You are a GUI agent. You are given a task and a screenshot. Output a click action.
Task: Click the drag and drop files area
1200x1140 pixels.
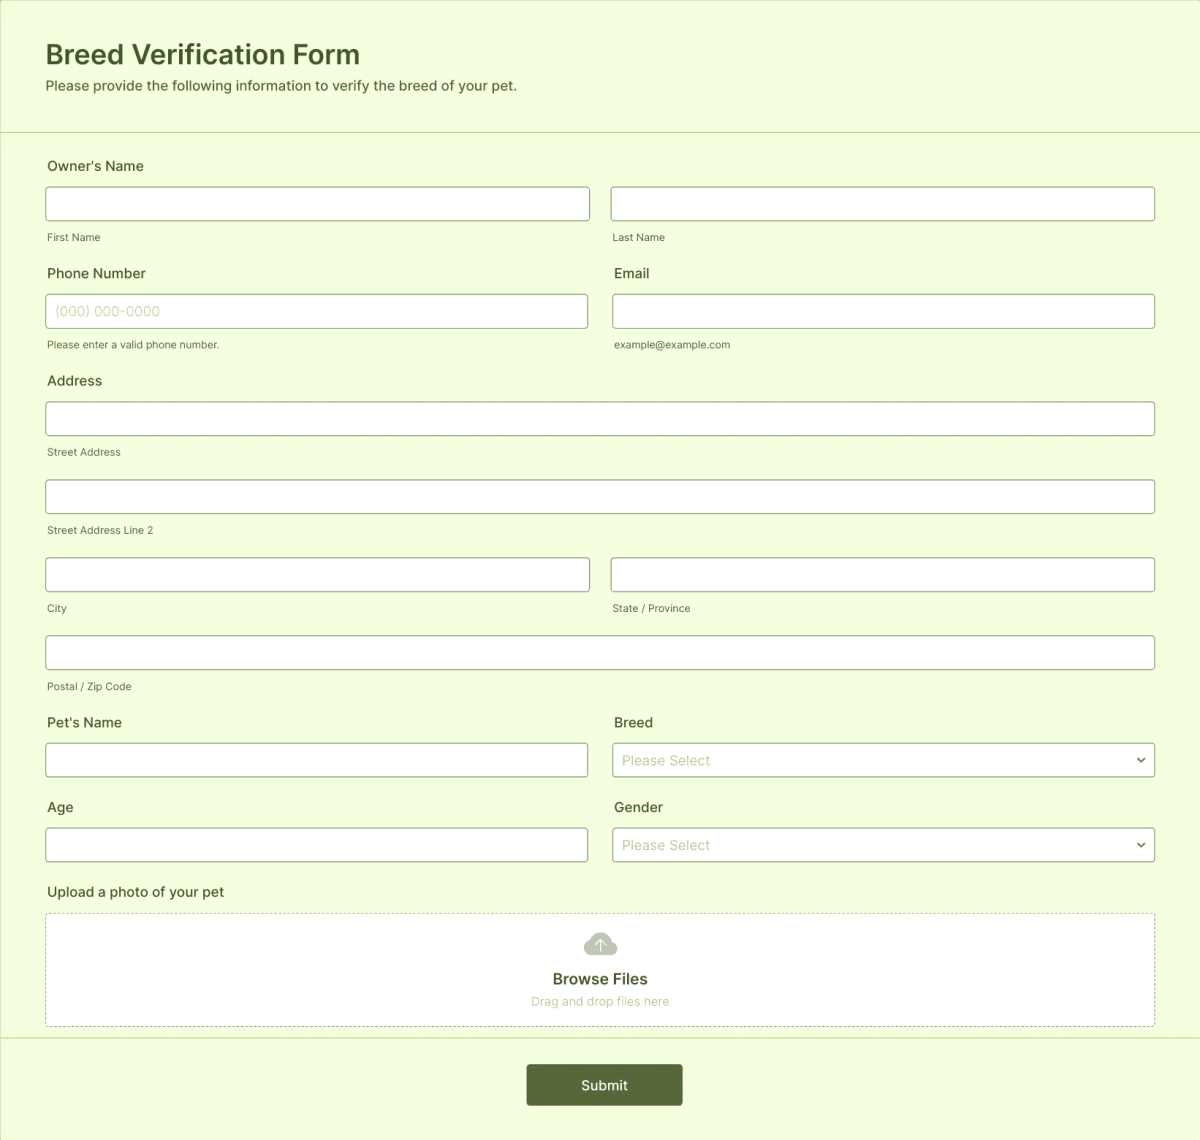coord(600,1001)
